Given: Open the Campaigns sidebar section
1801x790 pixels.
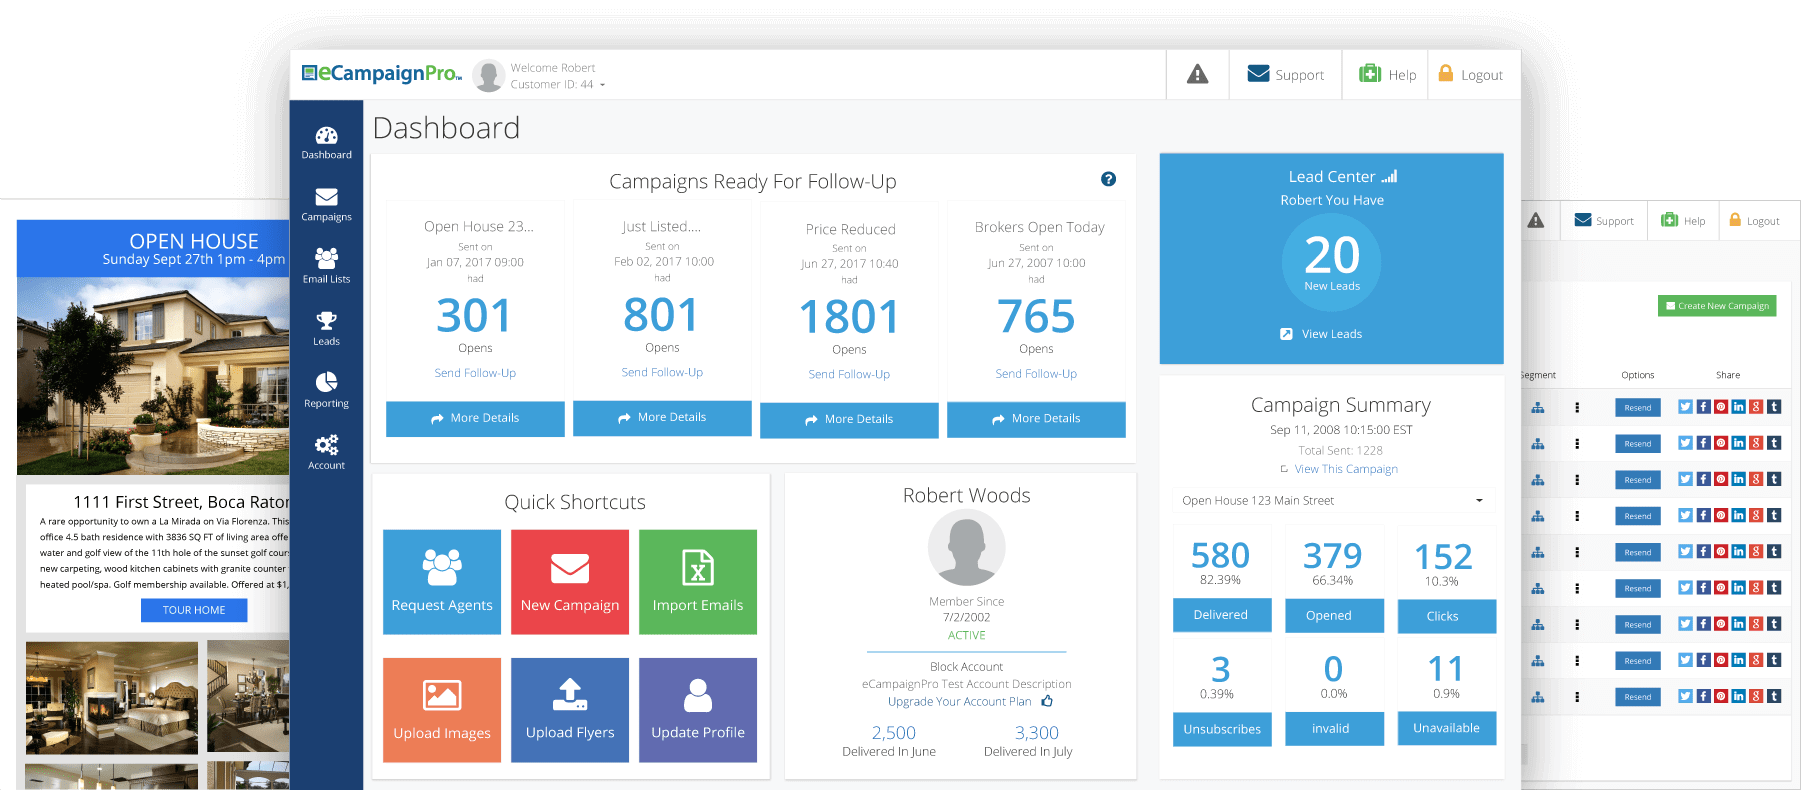Looking at the screenshot, I should (326, 205).
